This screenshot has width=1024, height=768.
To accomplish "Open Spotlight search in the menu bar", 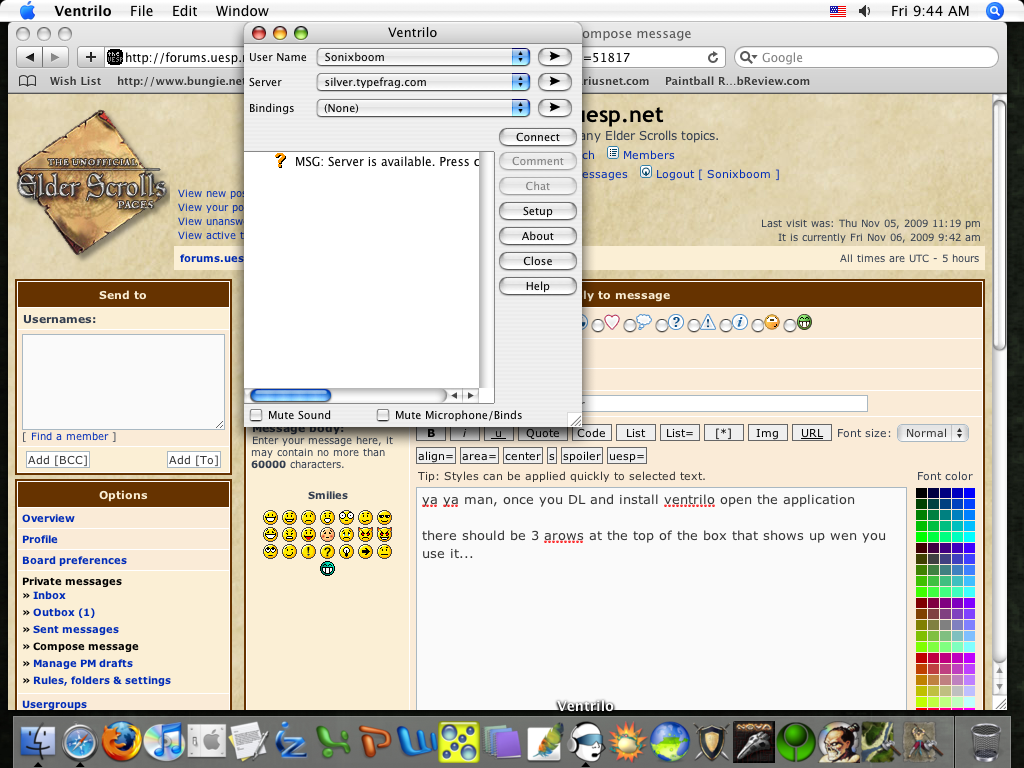I will (995, 11).
